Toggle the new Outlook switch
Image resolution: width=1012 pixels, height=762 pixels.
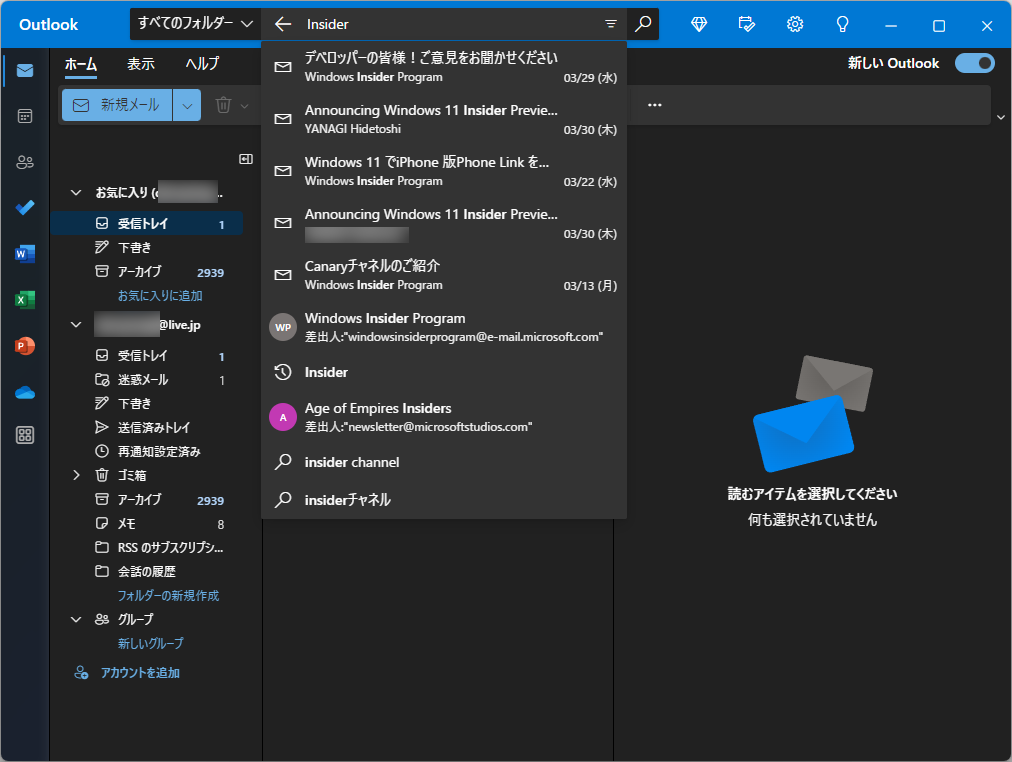(975, 63)
